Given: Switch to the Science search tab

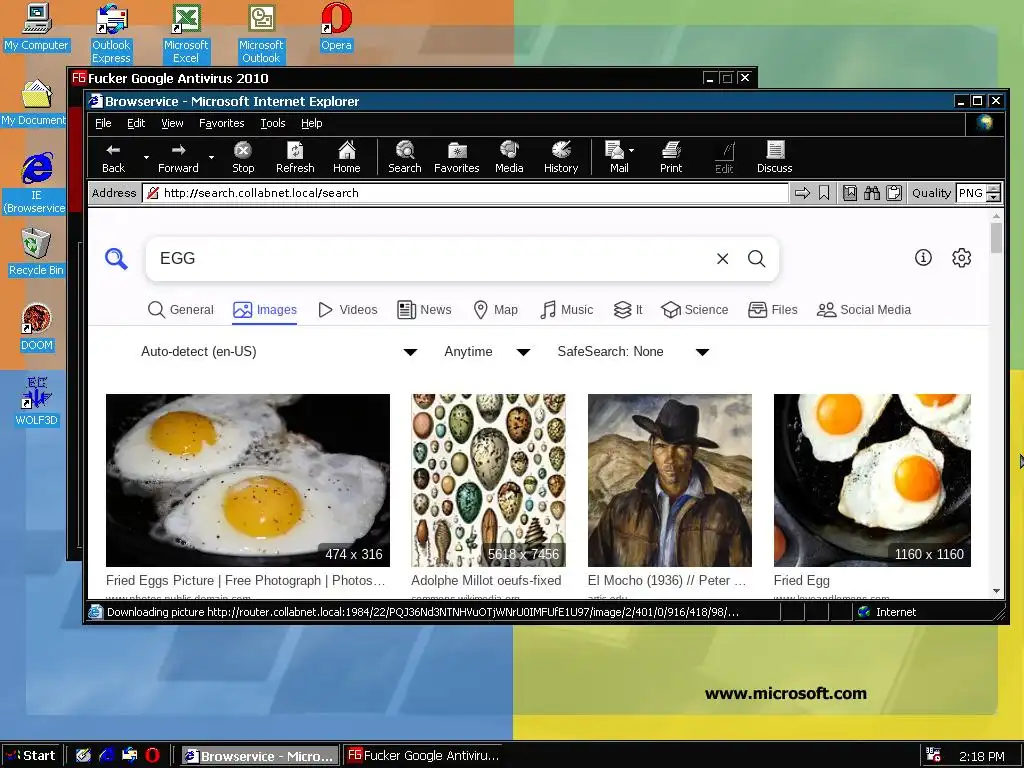Looking at the screenshot, I should click(x=694, y=310).
